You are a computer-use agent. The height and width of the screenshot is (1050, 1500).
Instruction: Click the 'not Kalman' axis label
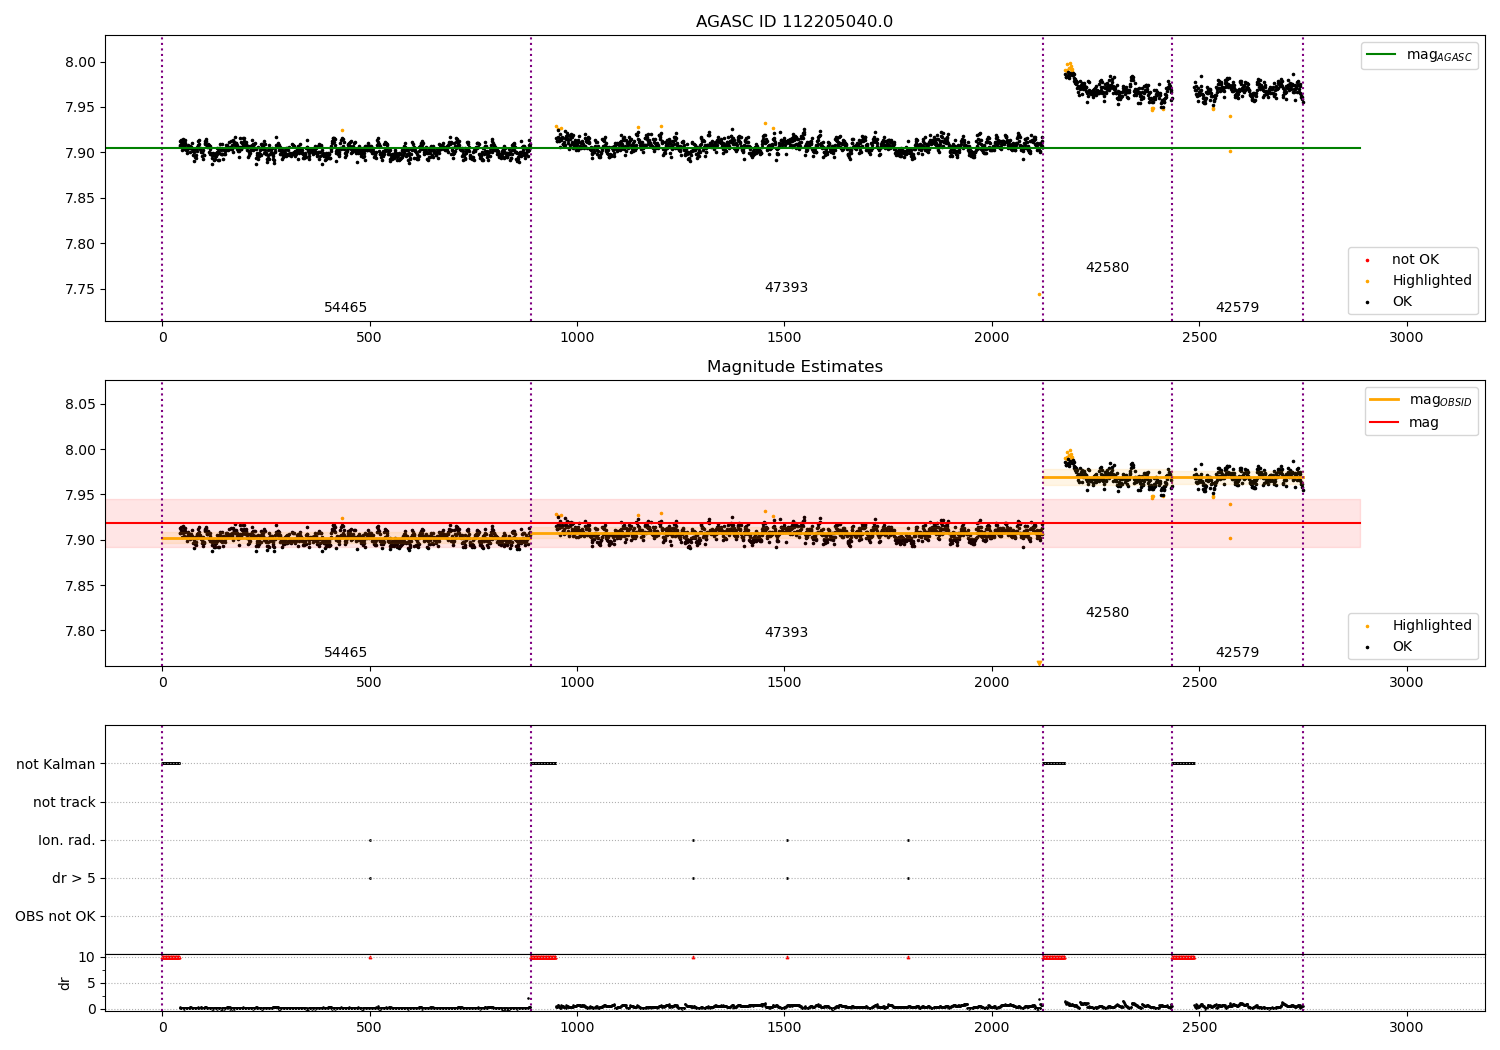(56, 765)
